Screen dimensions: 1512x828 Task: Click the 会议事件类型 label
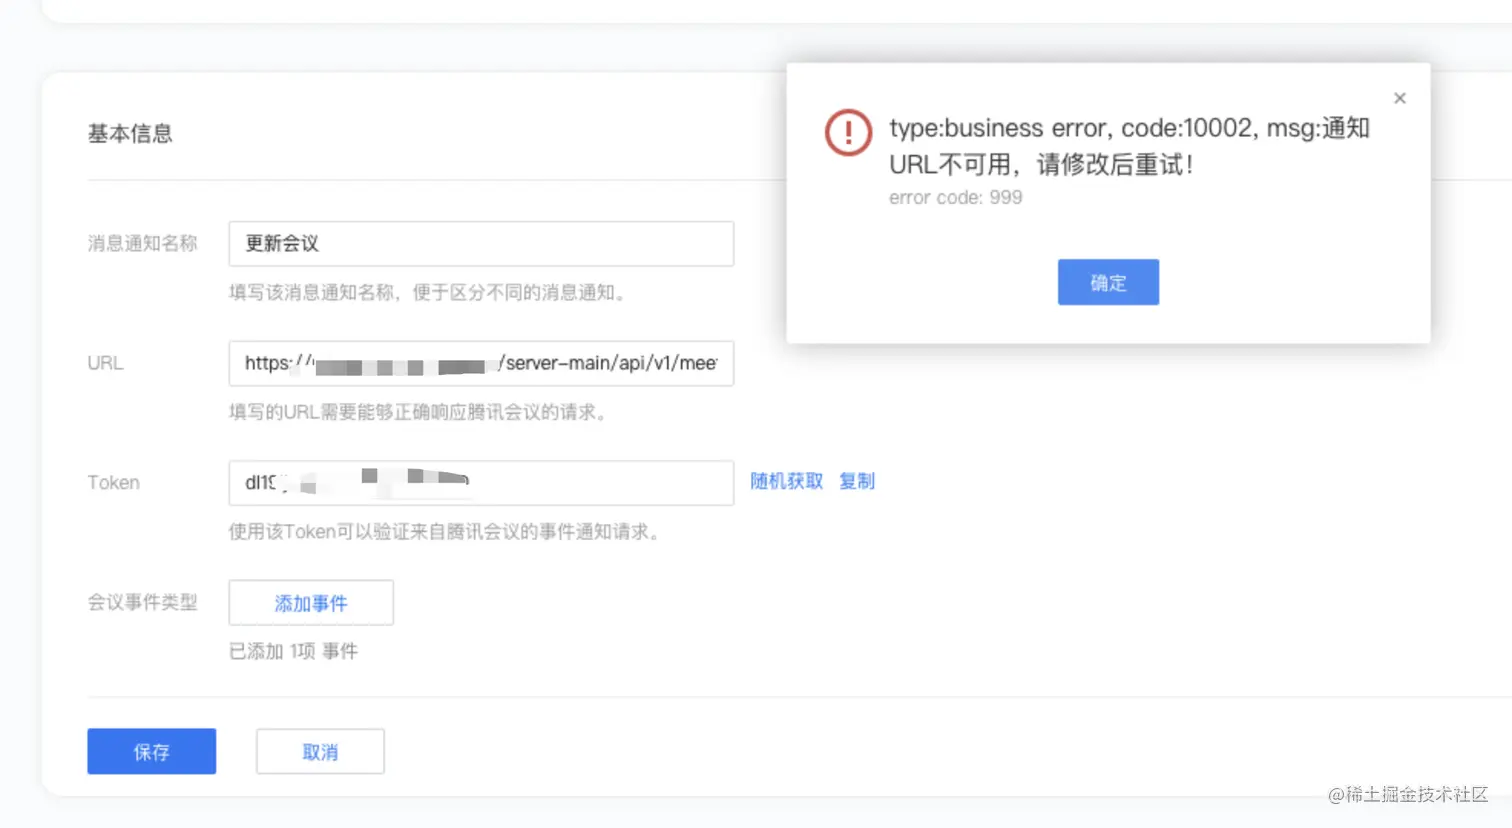click(x=143, y=602)
